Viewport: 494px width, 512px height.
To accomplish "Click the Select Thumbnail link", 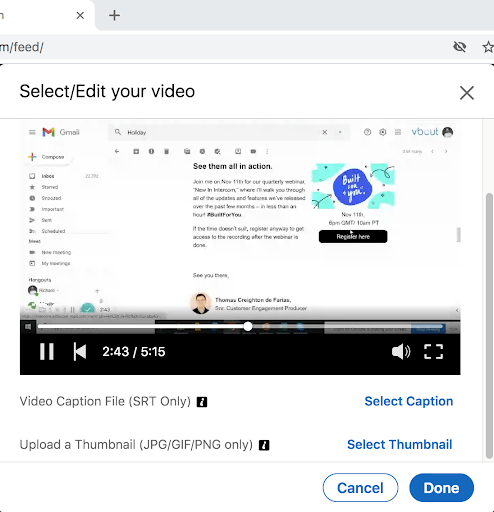I will pyautogui.click(x=400, y=445).
